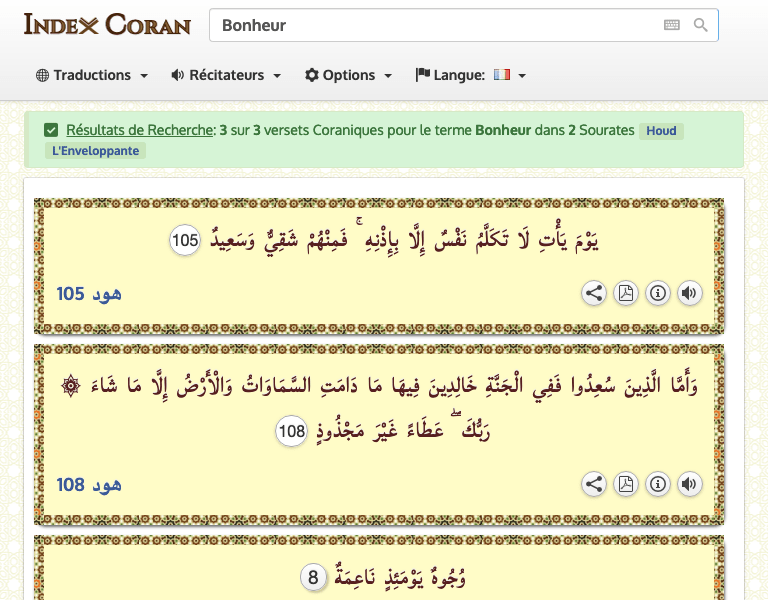
Task: Change language via the Langue flag dropdown
Action: (x=471, y=75)
